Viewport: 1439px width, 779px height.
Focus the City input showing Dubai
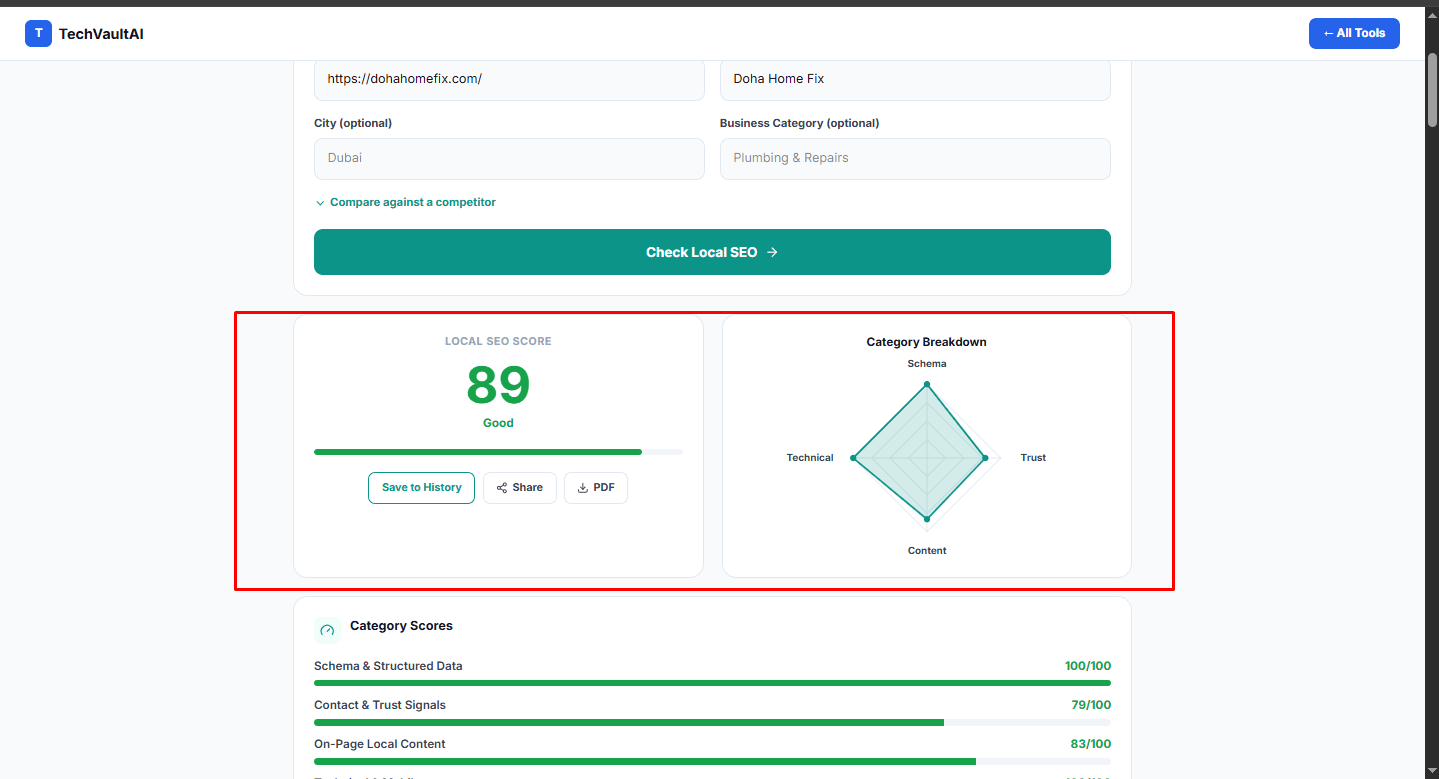coord(509,158)
